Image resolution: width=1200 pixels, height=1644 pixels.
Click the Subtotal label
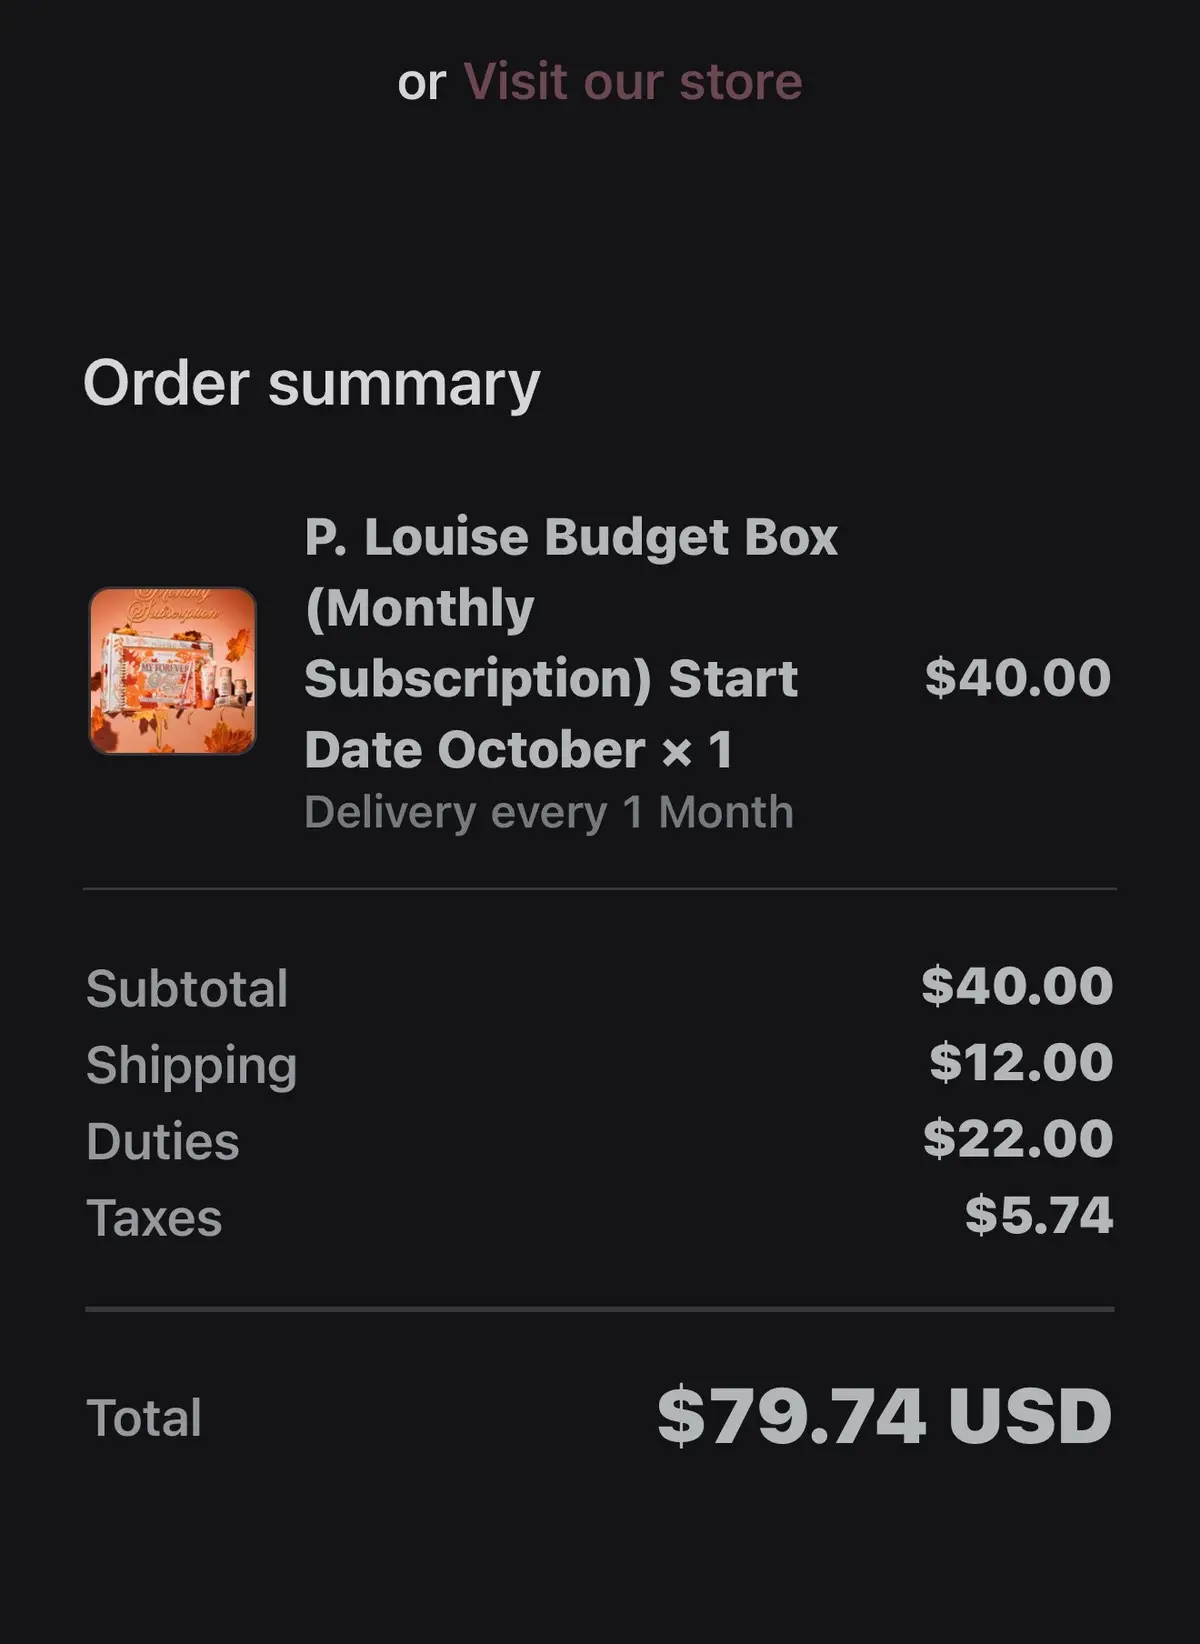(x=187, y=988)
